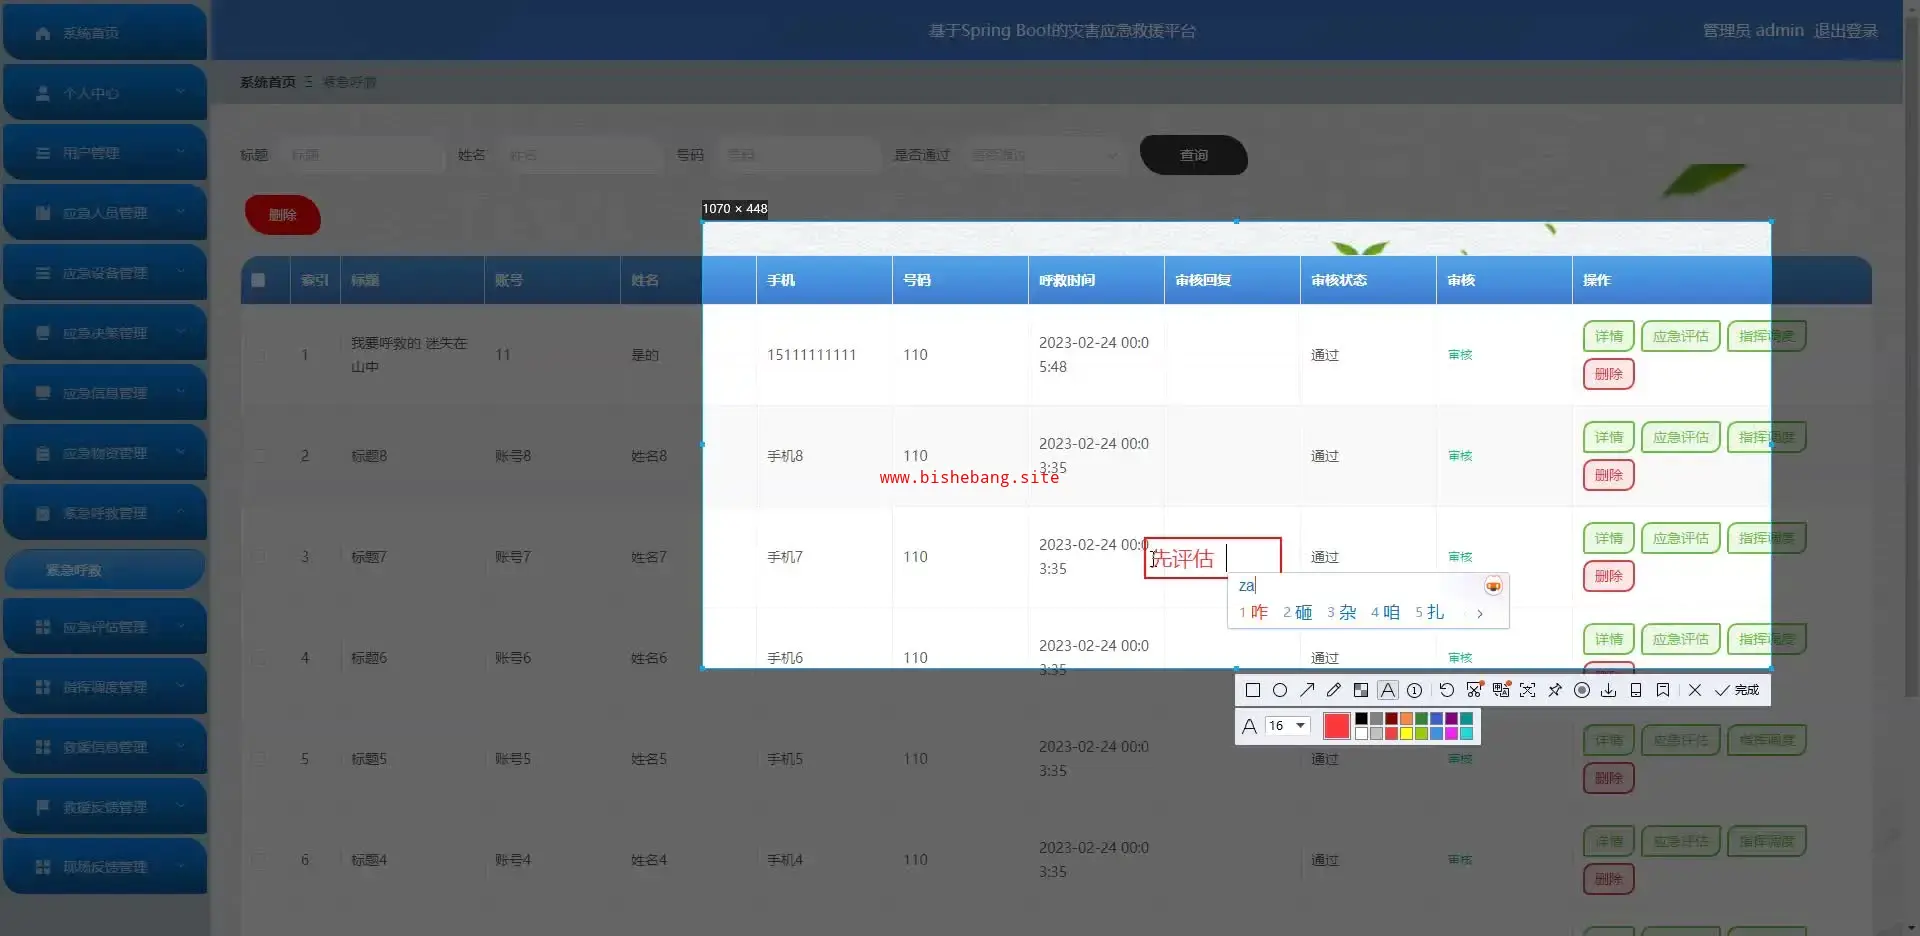Viewport: 1920px width, 936px height.
Task: Check the box for row 标题6
Action: pos(260,658)
